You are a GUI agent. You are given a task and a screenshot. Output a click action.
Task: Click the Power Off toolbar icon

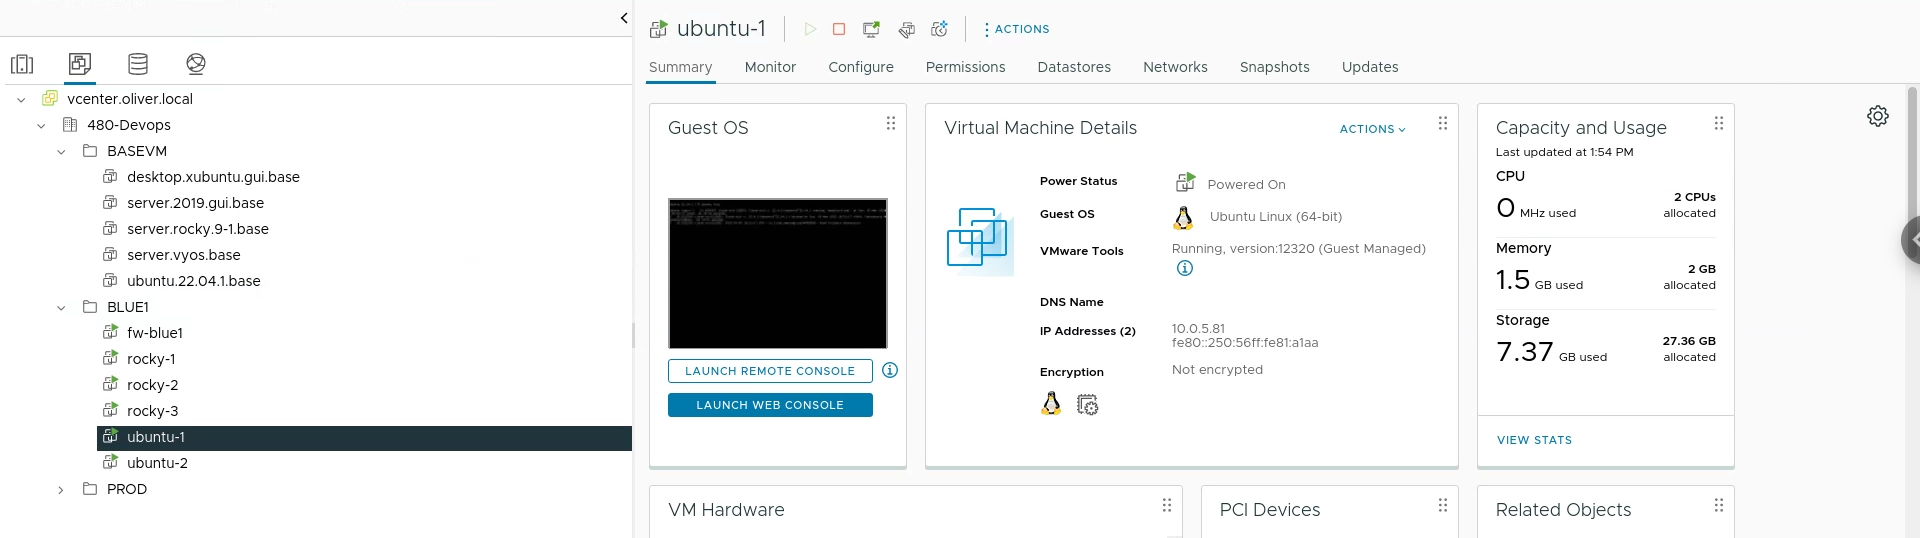839,29
